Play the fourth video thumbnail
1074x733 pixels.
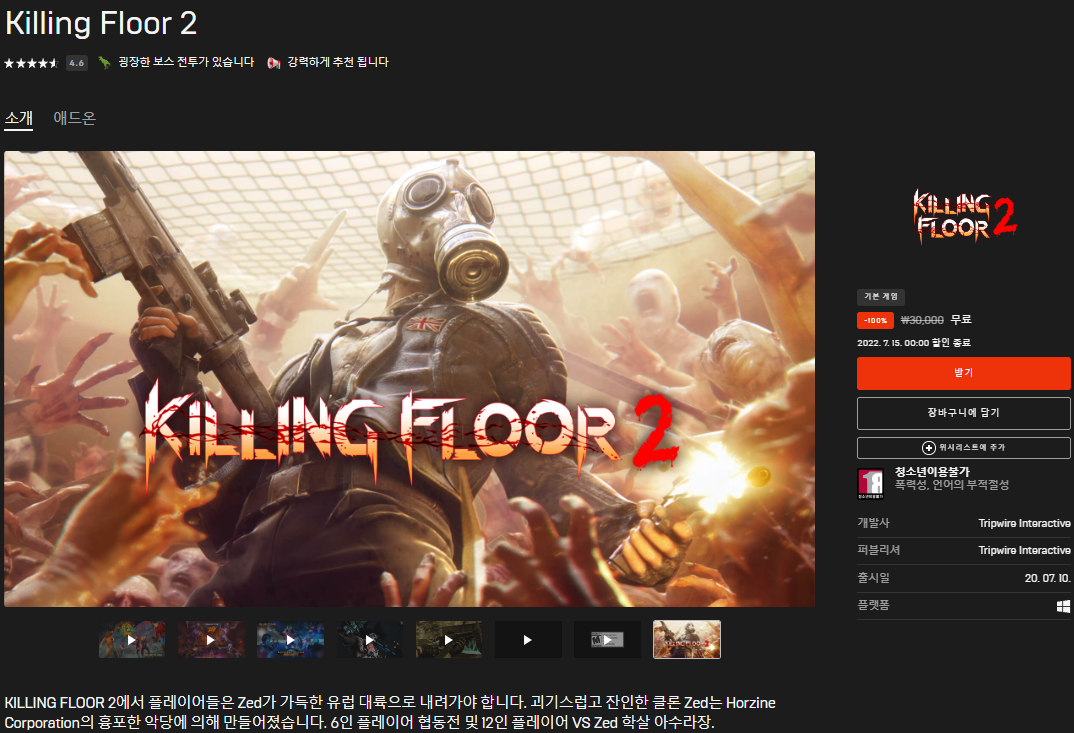click(370, 640)
